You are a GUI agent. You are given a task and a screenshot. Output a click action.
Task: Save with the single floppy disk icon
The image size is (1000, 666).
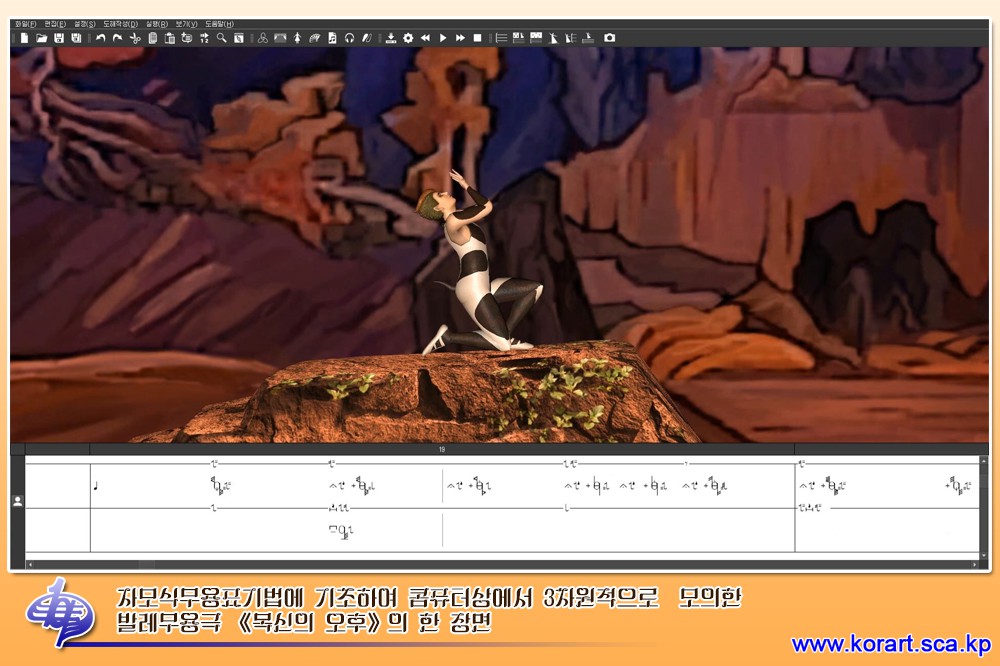tap(59, 38)
